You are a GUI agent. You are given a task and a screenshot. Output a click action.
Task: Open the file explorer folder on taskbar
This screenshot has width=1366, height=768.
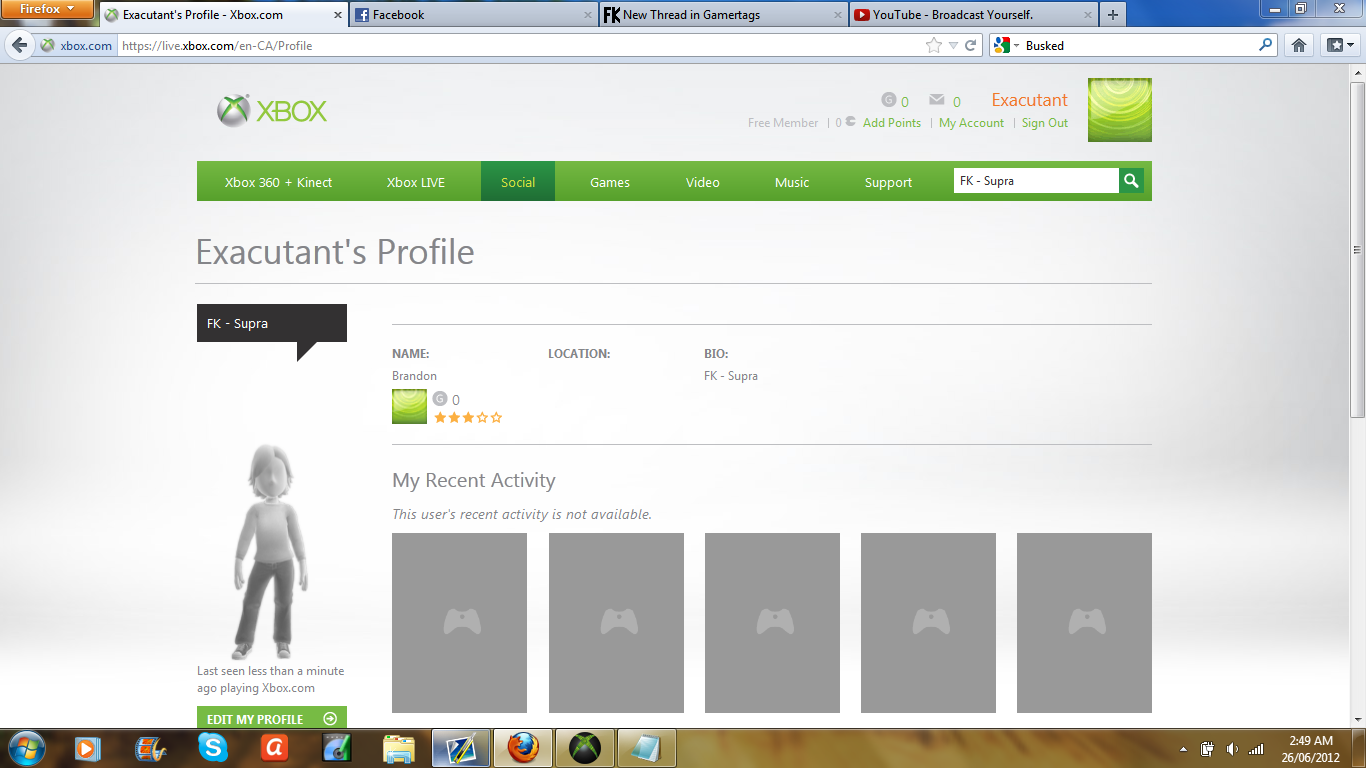click(399, 748)
